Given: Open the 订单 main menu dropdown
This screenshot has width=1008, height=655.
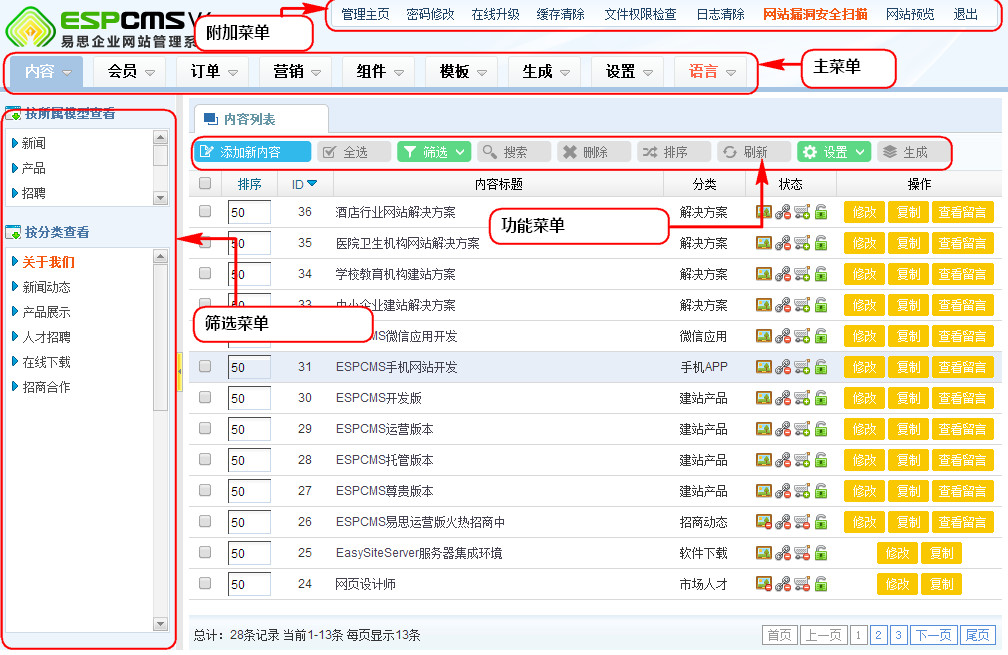Looking at the screenshot, I should click(x=213, y=71).
